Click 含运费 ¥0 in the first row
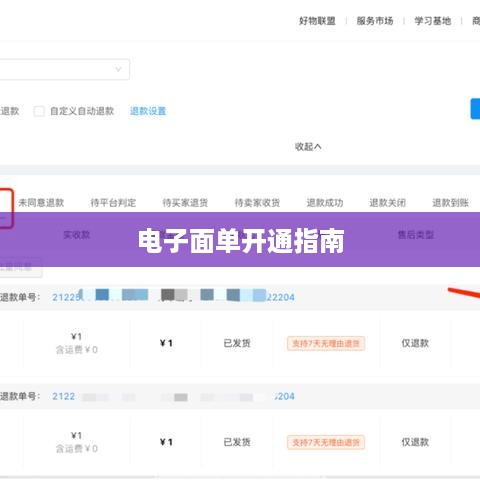This screenshot has width=480, height=480. coord(77,350)
